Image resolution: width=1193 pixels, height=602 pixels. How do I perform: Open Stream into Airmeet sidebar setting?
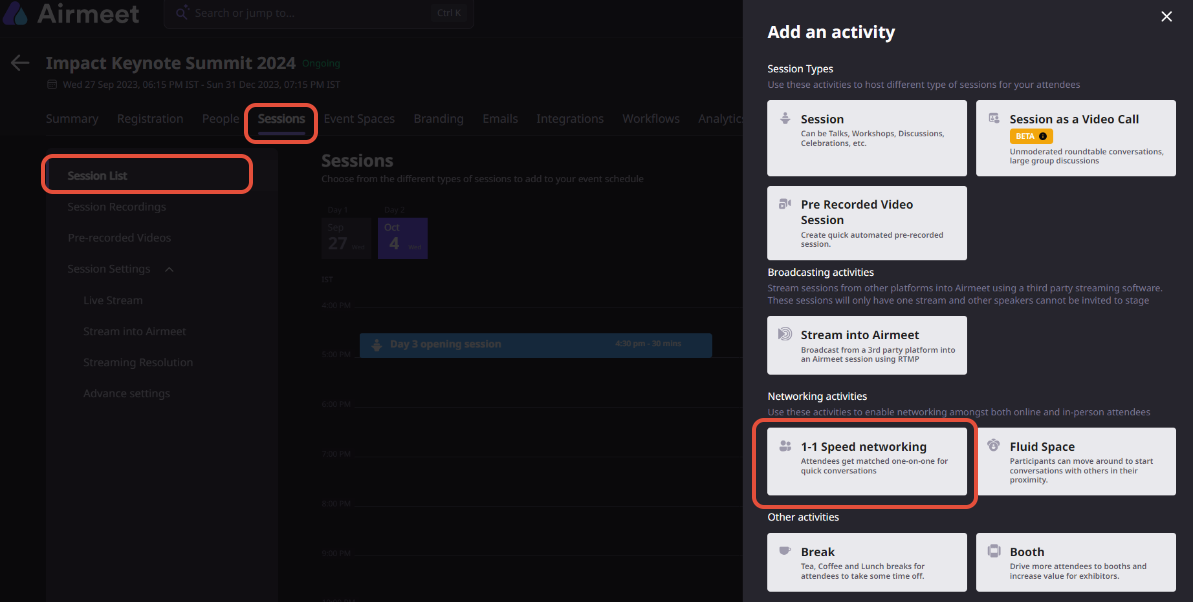tap(135, 332)
